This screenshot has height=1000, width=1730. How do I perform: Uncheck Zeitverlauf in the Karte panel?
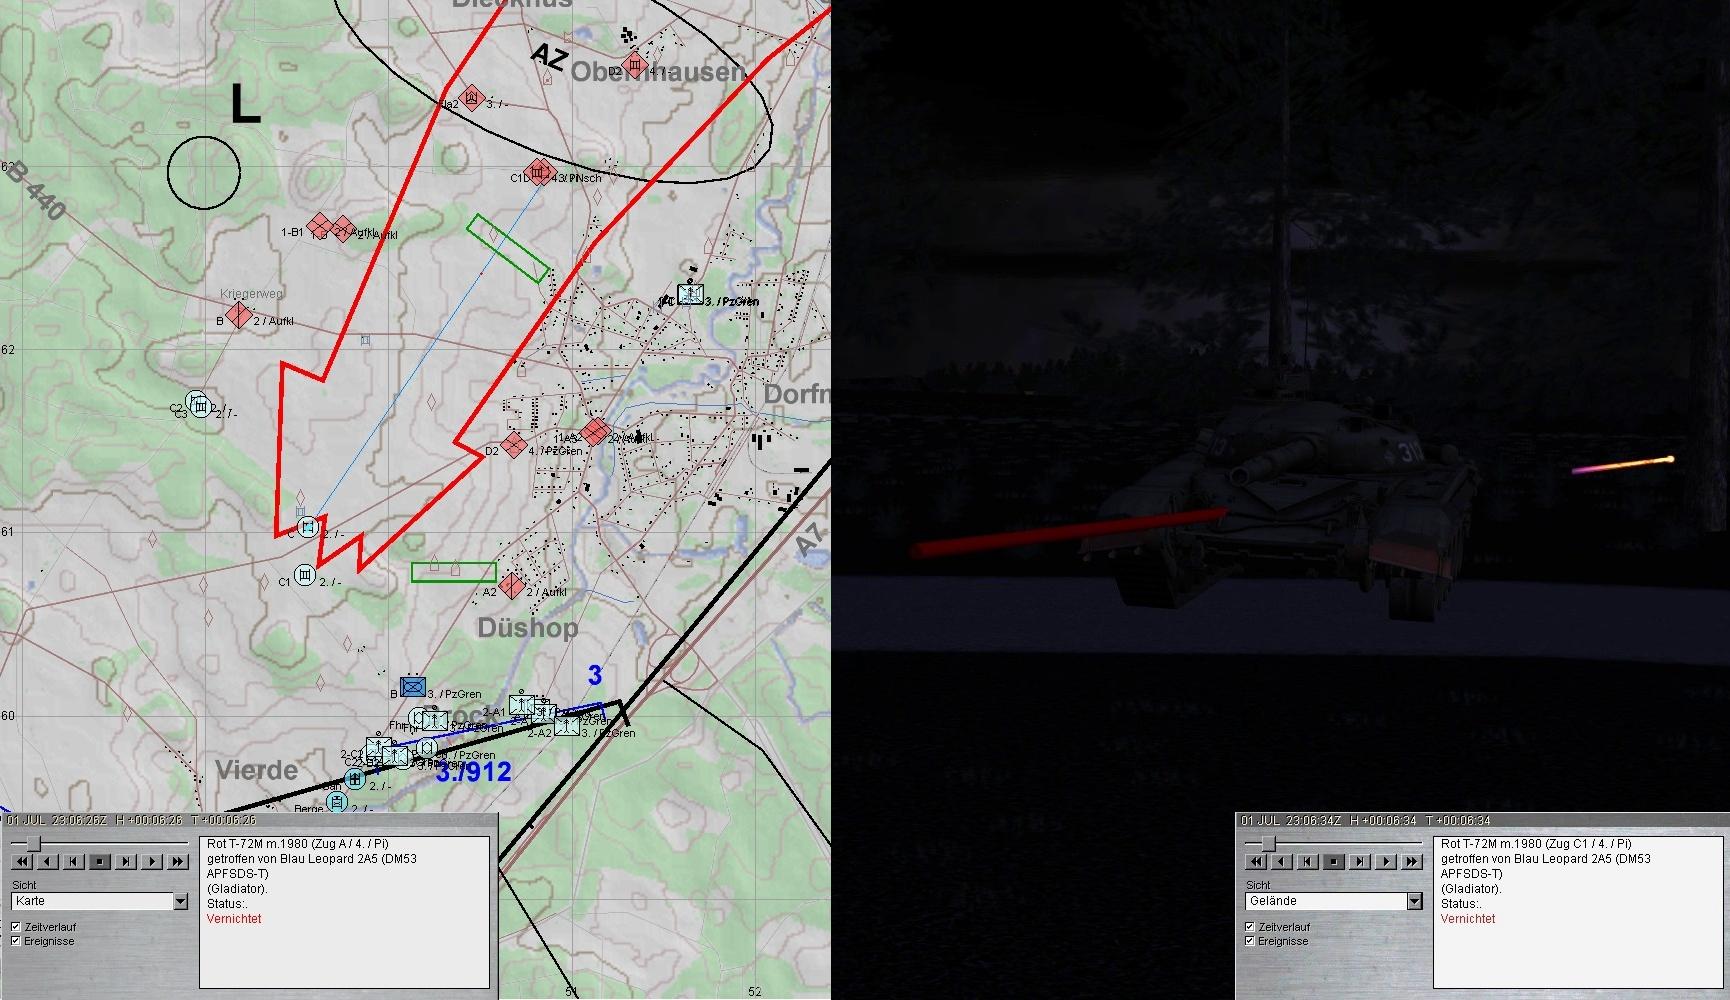[16, 927]
